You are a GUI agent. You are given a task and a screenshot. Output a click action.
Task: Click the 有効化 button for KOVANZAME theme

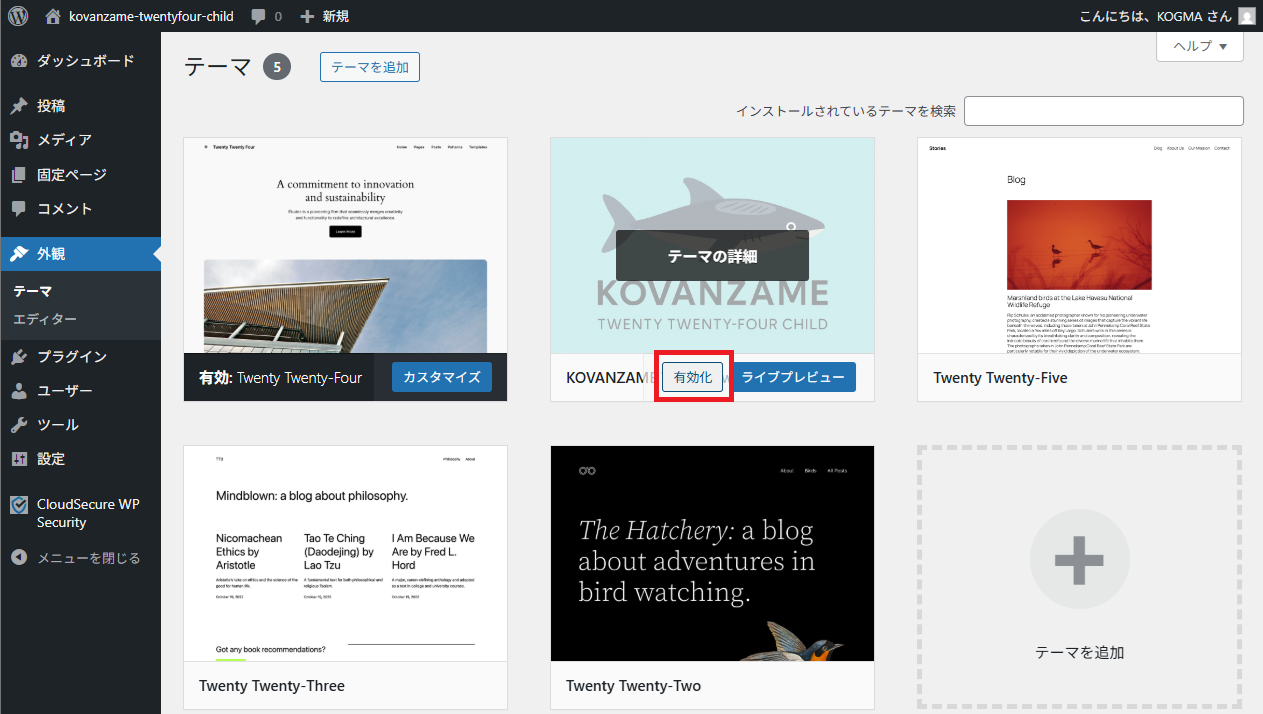click(693, 377)
